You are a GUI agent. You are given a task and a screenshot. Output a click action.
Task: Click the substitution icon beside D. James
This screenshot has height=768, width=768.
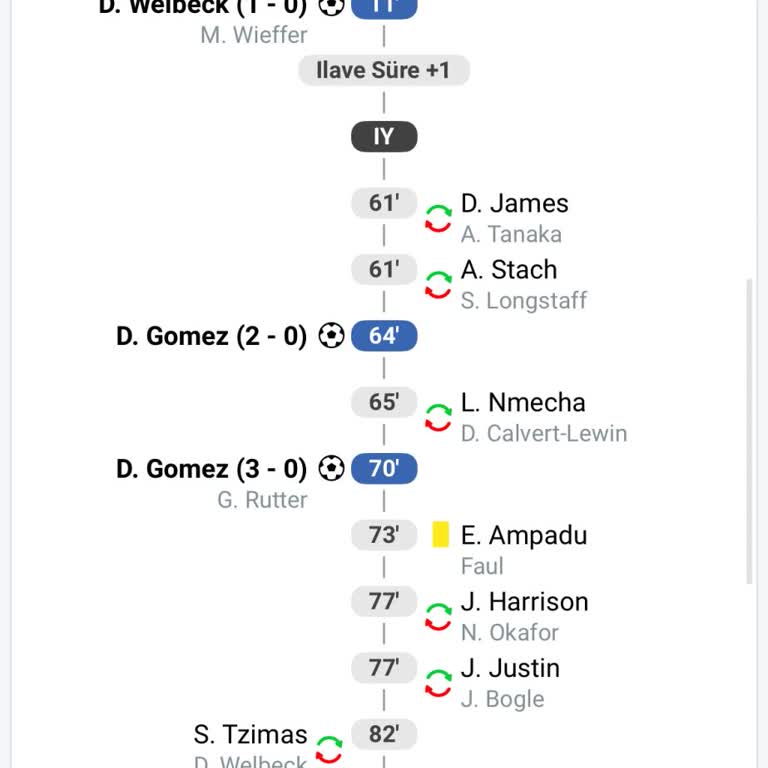[x=438, y=218]
